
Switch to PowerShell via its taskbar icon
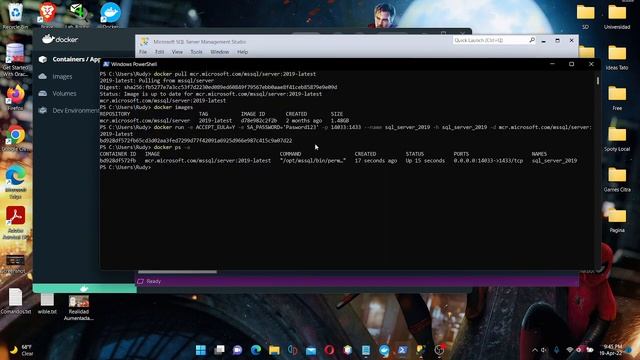click(402, 350)
